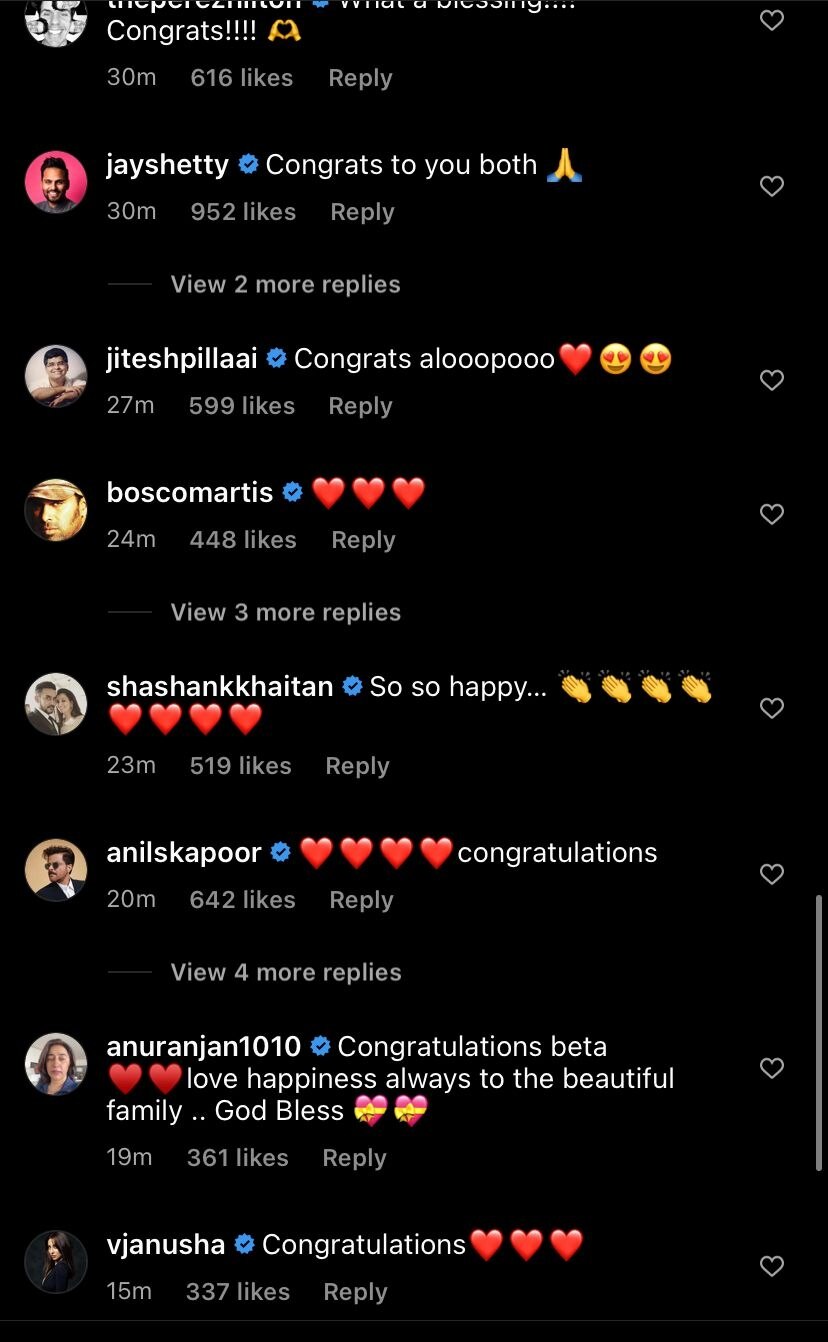Expand 'View 2 more replies' under jayshetty
Image resolution: width=828 pixels, height=1342 pixels.
pyautogui.click(x=285, y=285)
